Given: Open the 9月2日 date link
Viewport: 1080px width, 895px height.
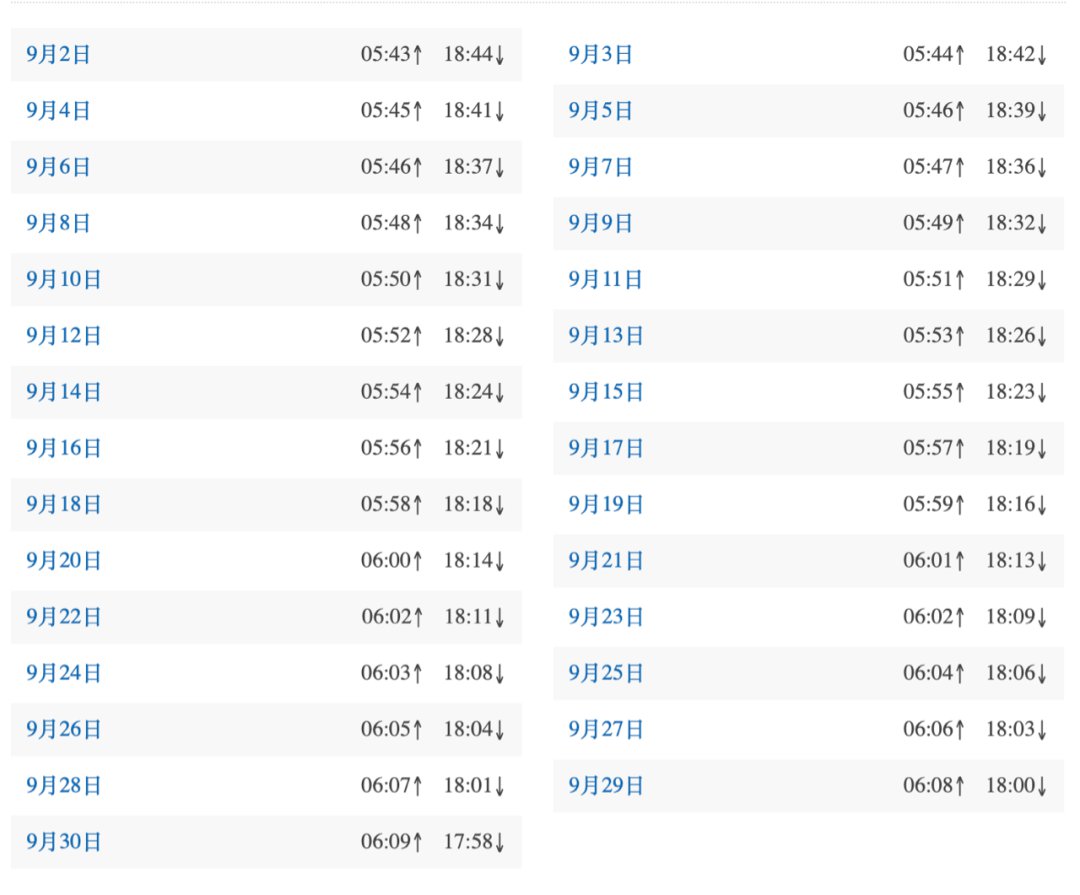Looking at the screenshot, I should pyautogui.click(x=58, y=55).
